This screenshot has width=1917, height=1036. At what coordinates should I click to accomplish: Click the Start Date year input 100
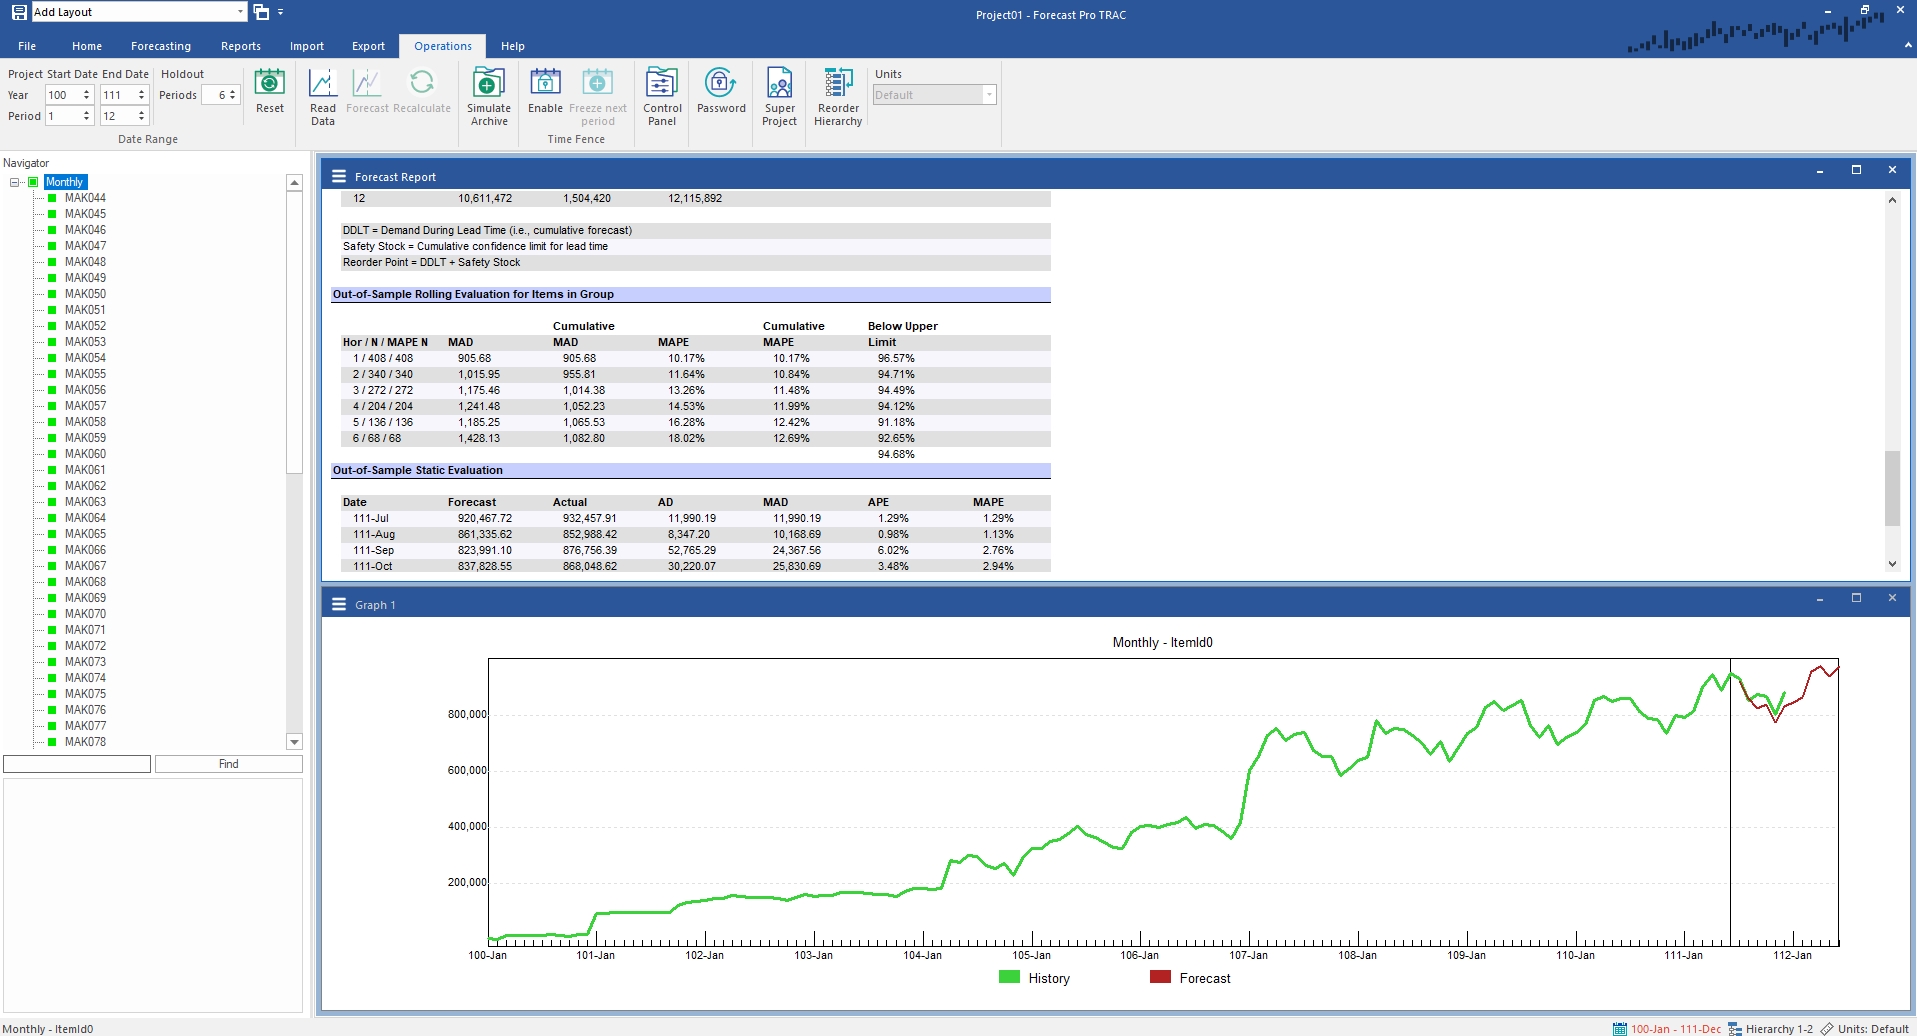point(63,95)
